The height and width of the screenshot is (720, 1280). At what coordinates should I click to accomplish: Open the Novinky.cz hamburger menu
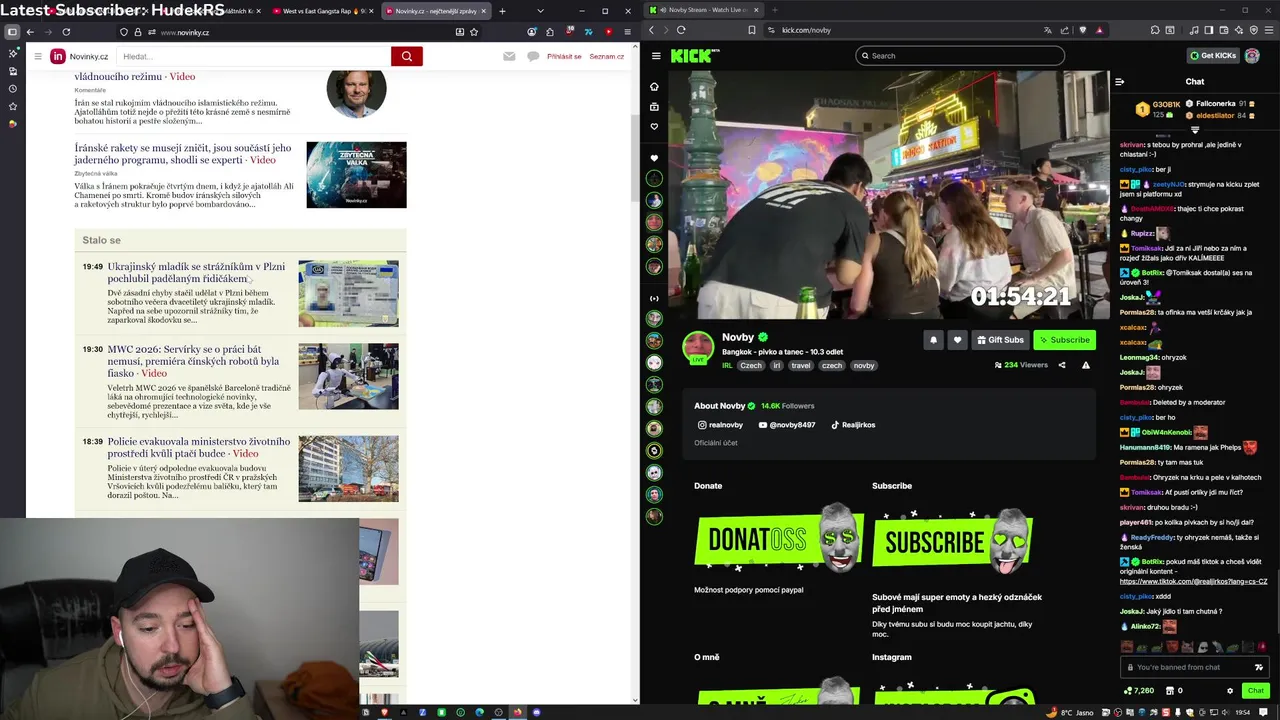pos(38,56)
